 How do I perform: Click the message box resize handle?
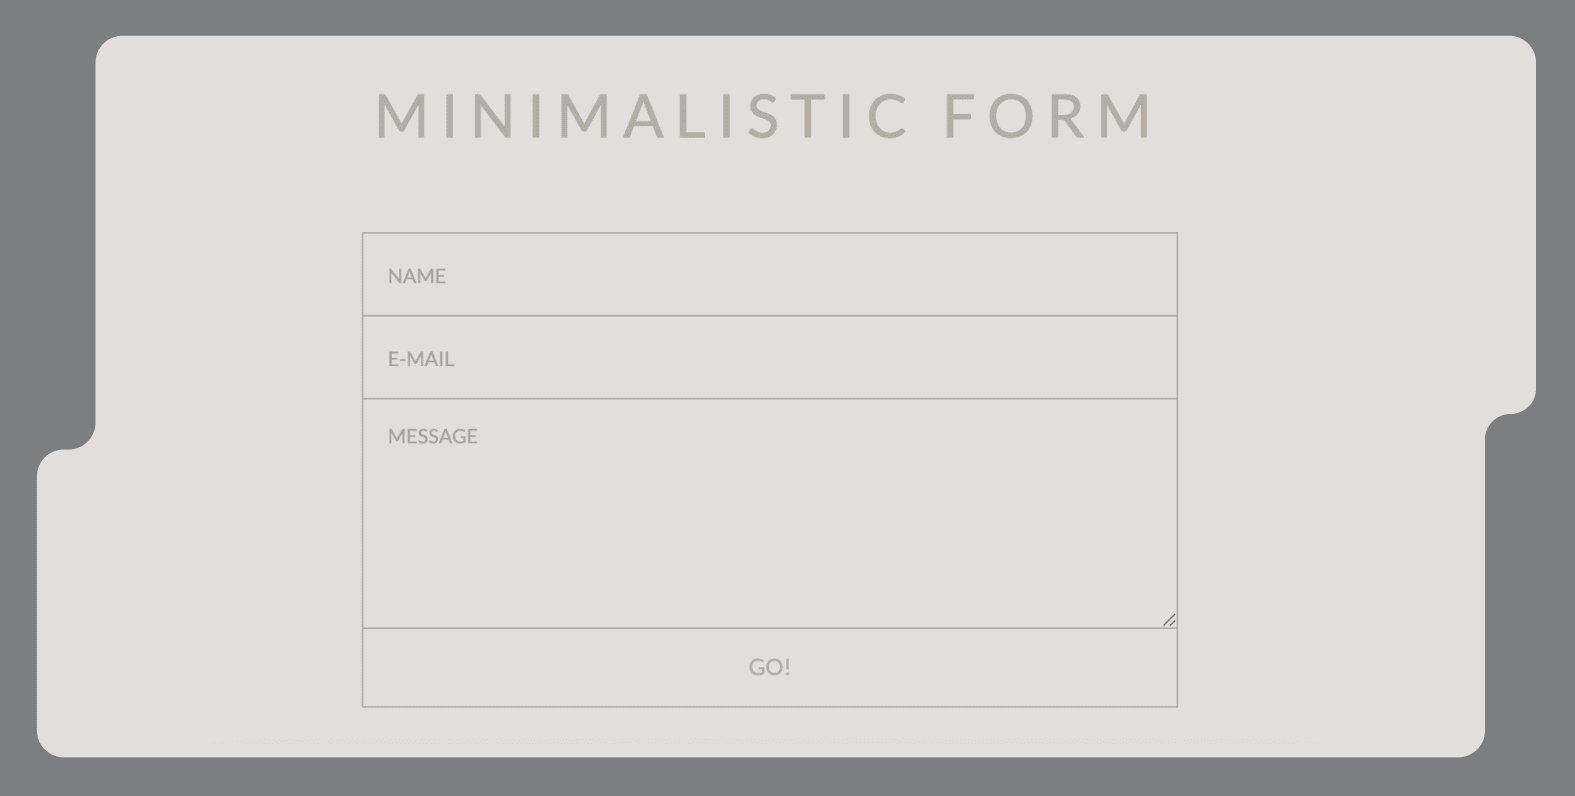[1169, 620]
